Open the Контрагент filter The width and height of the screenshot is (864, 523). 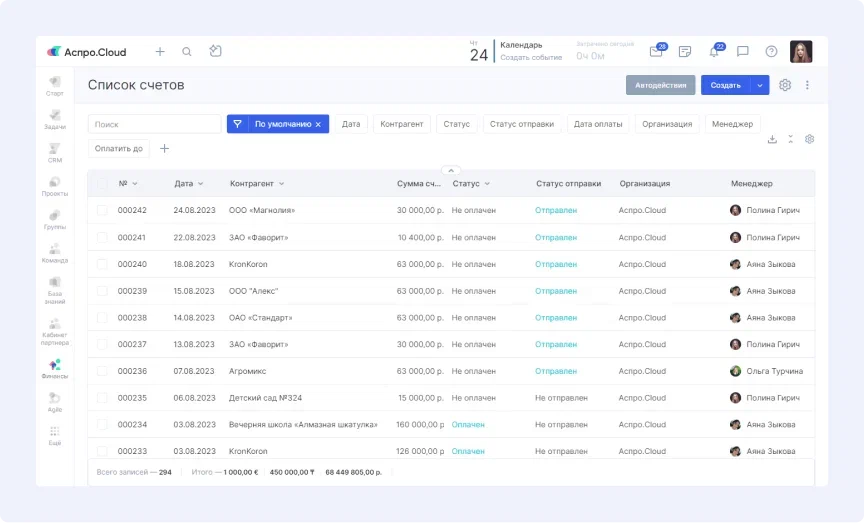coord(402,124)
